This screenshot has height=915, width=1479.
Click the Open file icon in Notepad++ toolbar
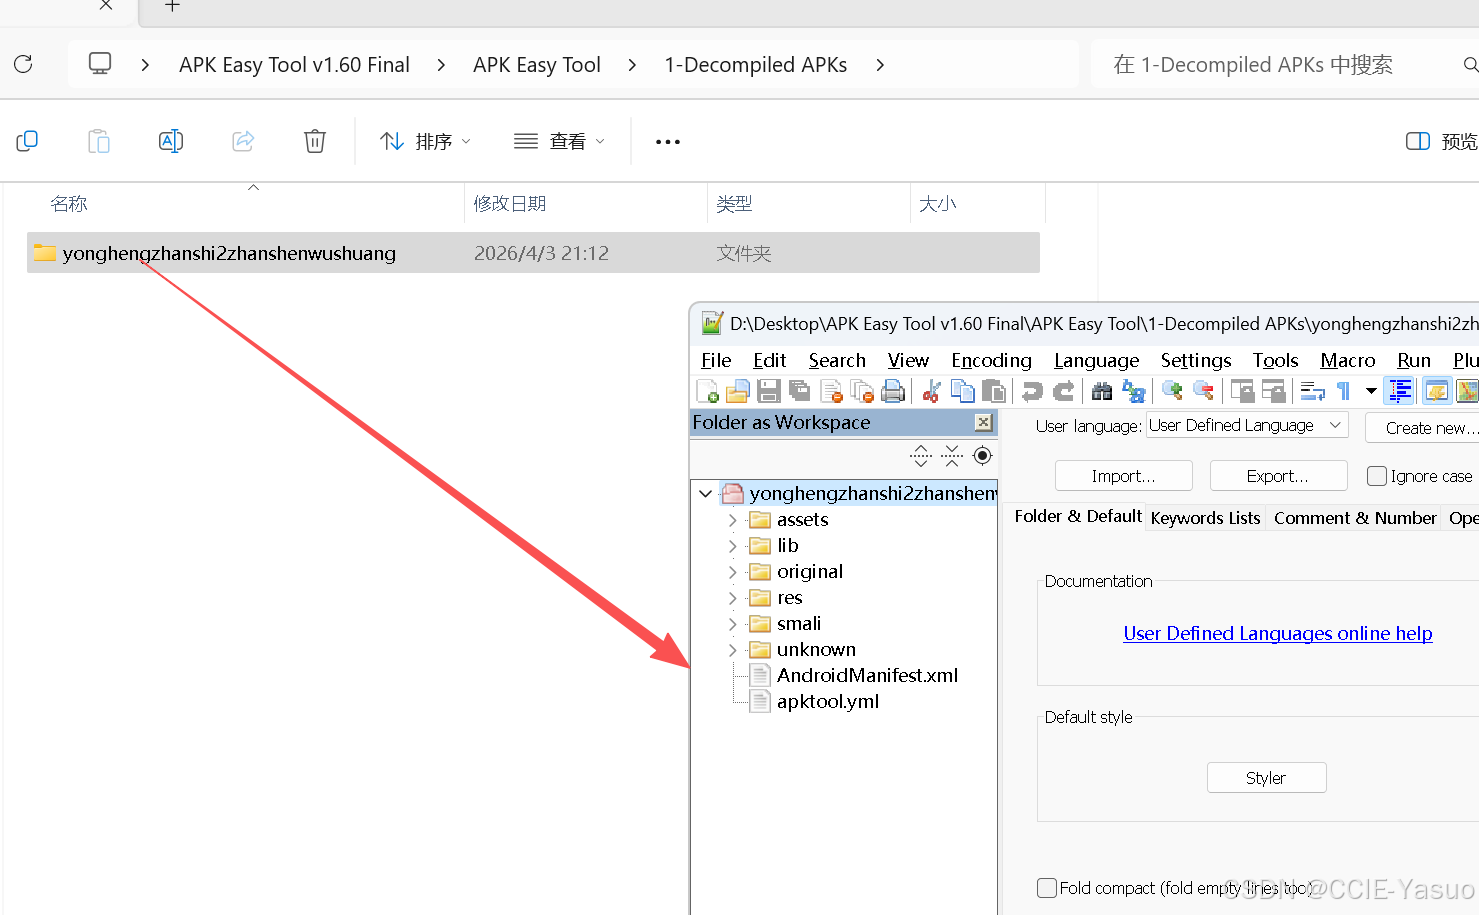738,391
